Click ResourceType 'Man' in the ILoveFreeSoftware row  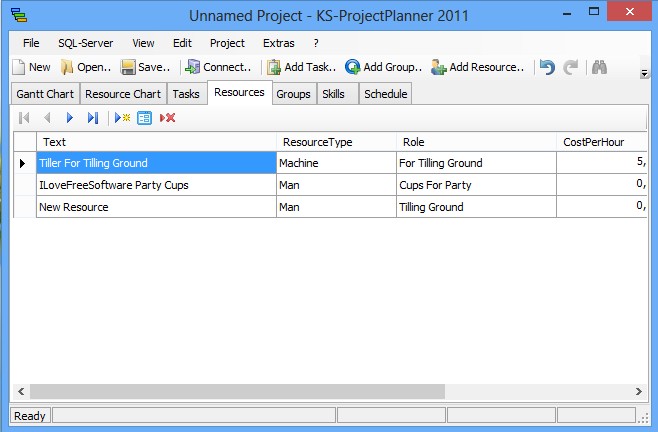(x=337, y=185)
